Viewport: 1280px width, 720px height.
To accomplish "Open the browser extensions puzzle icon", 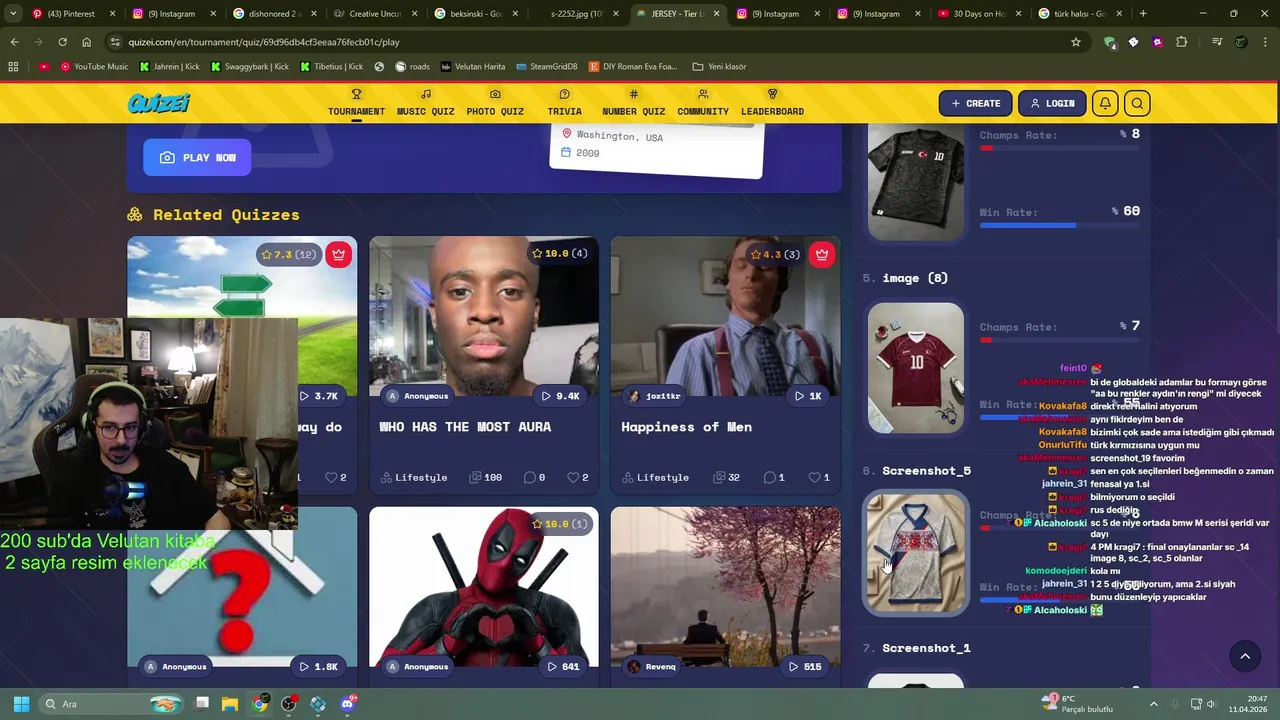I will 1181,42.
